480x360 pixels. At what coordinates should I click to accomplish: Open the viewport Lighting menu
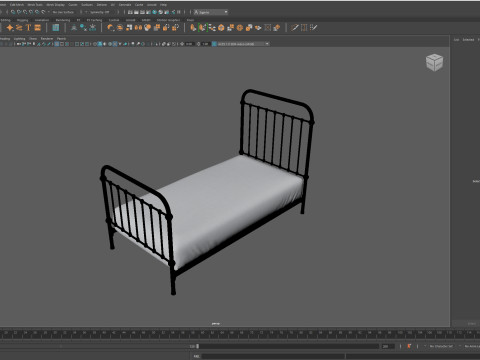[19, 39]
